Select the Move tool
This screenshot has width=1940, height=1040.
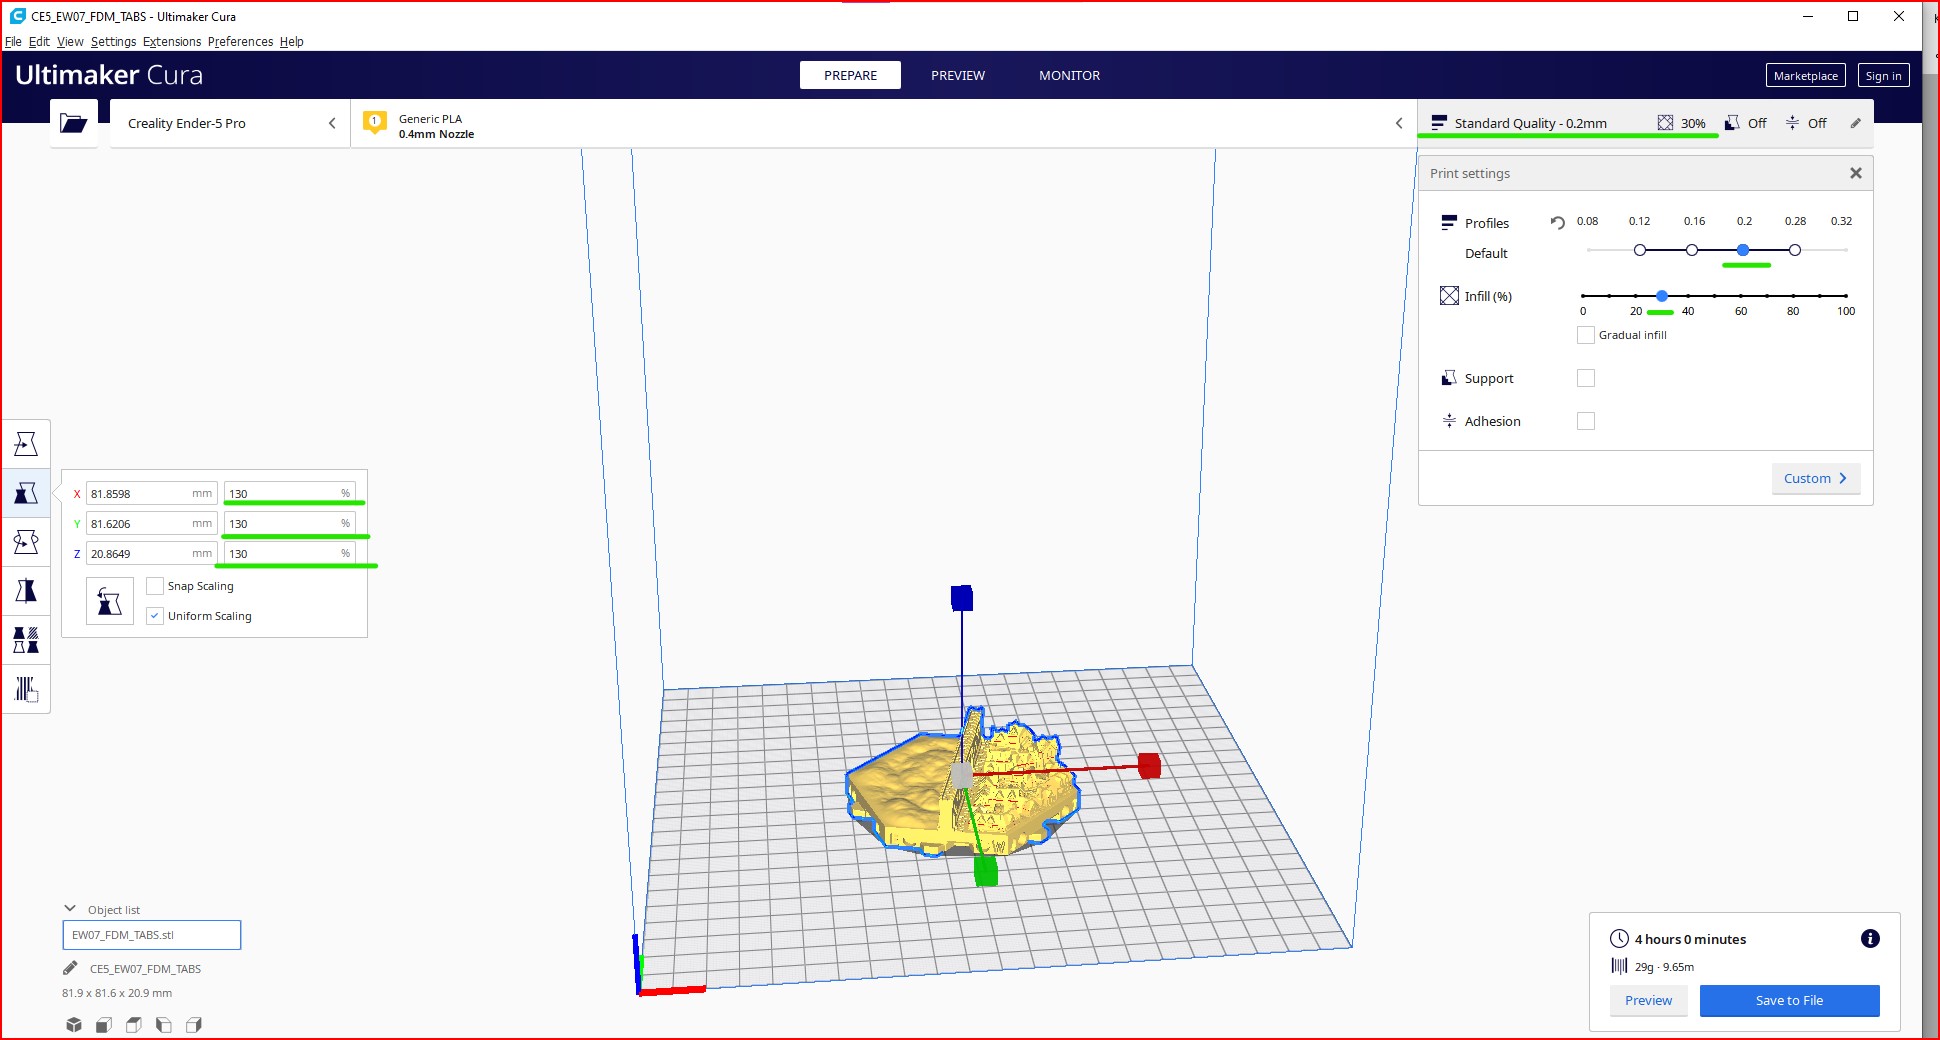point(26,444)
